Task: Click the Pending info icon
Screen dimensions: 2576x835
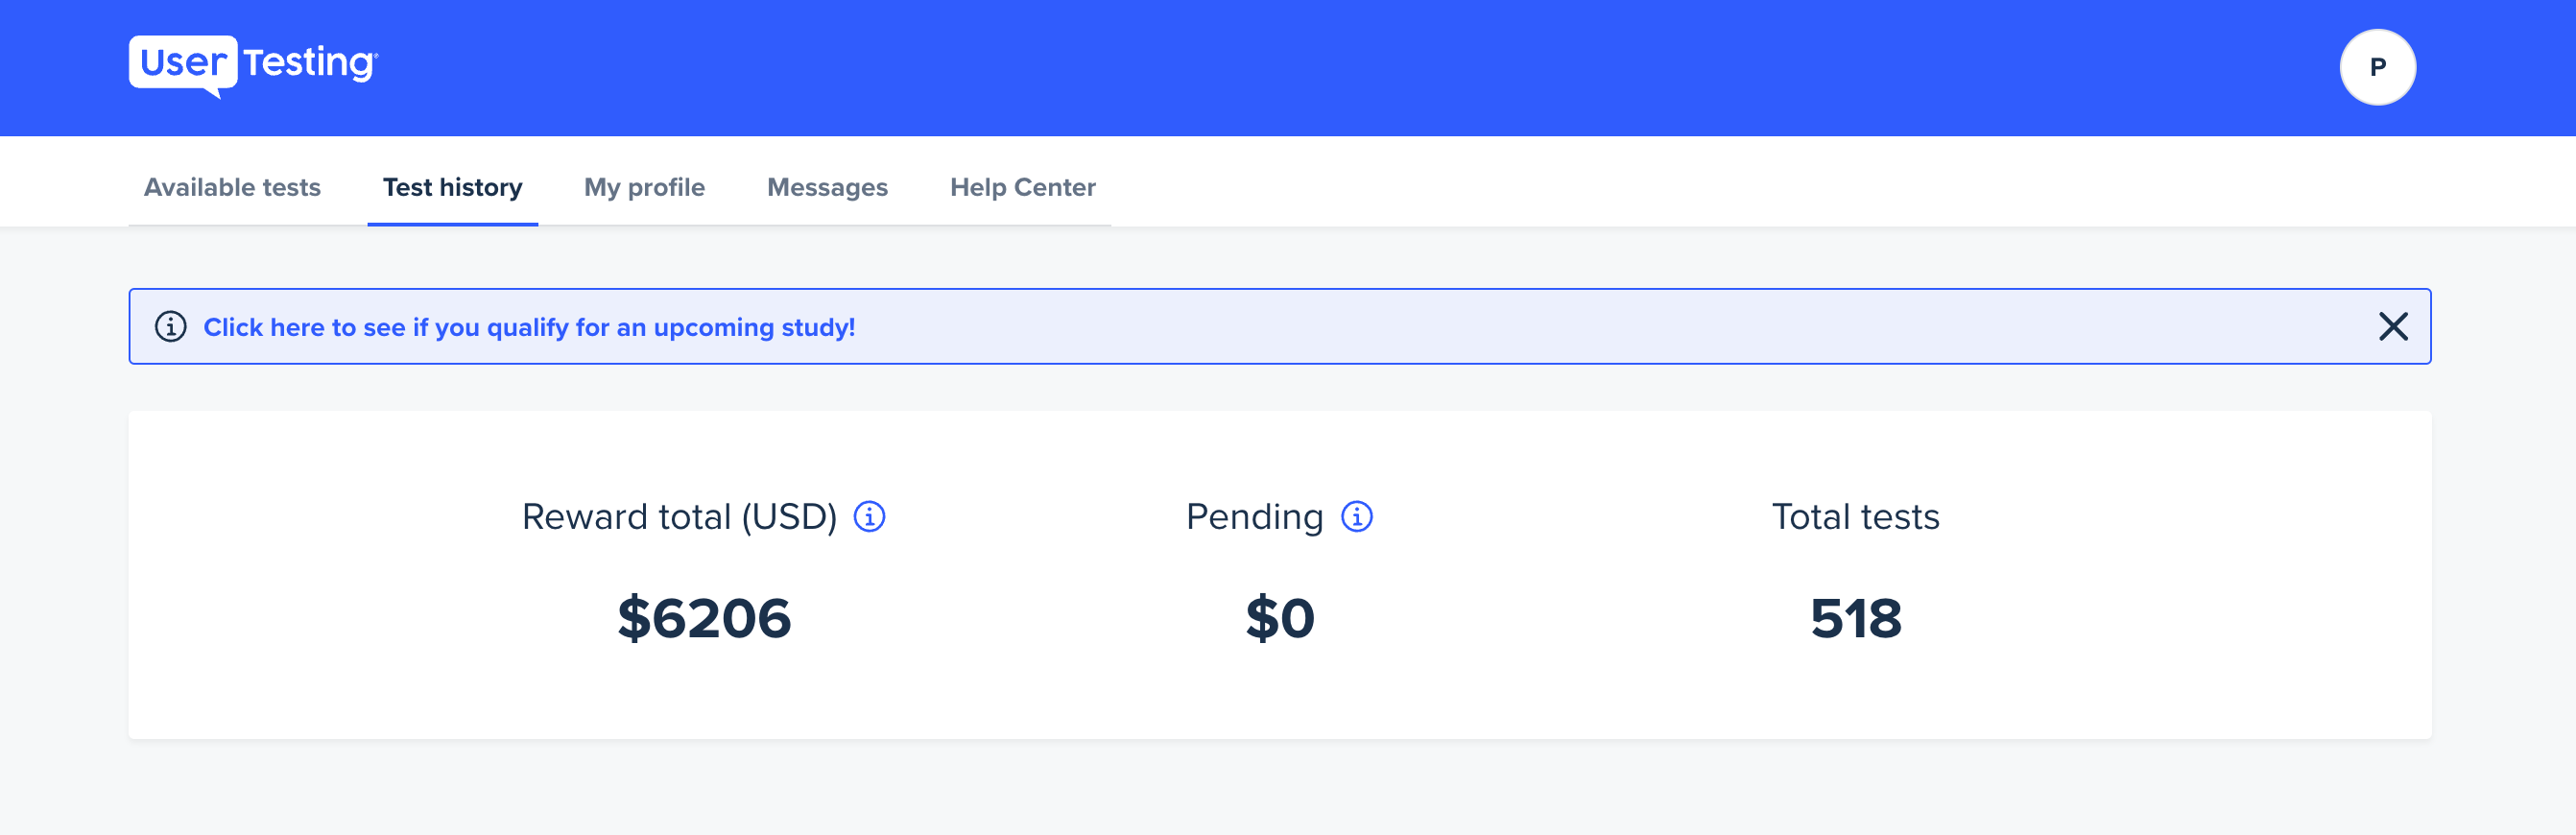Action: tap(1356, 517)
